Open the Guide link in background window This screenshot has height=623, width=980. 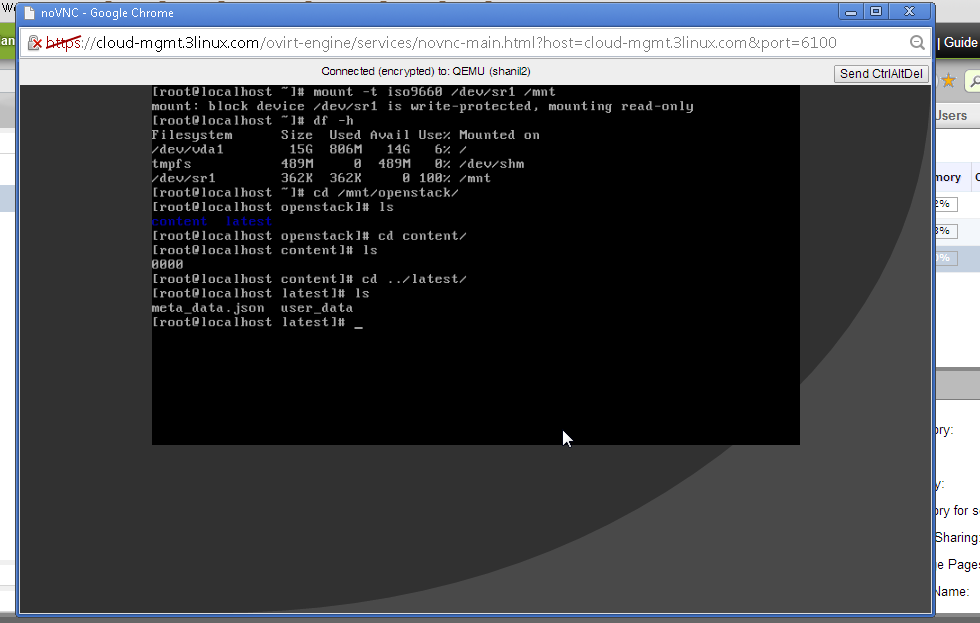pos(960,43)
